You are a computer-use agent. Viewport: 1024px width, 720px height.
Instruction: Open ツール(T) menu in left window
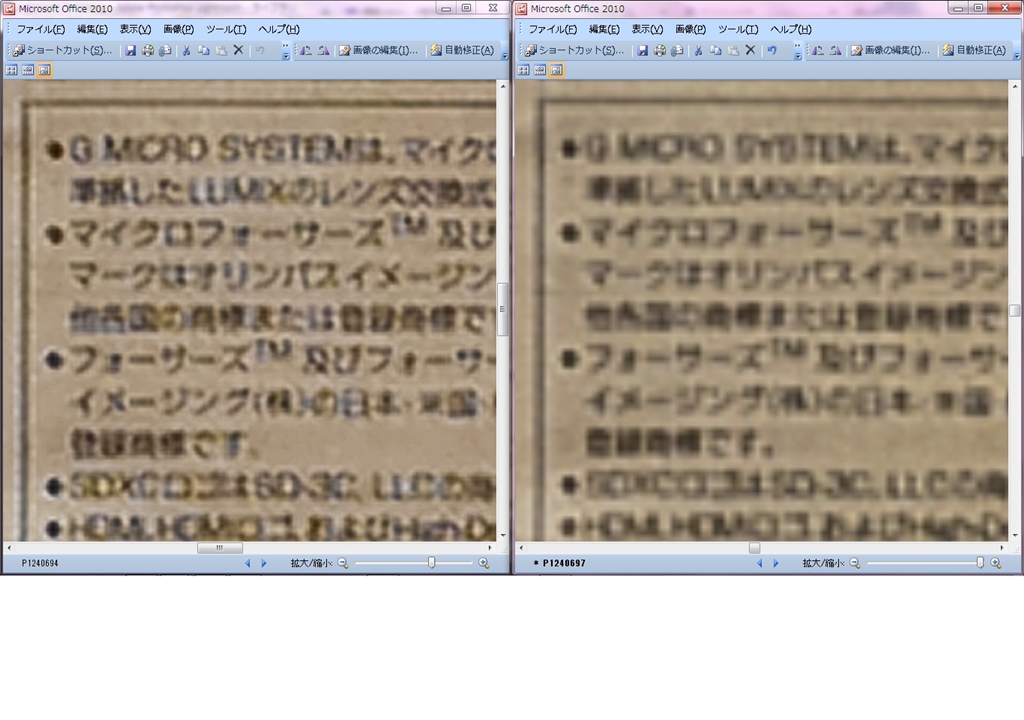coord(226,29)
